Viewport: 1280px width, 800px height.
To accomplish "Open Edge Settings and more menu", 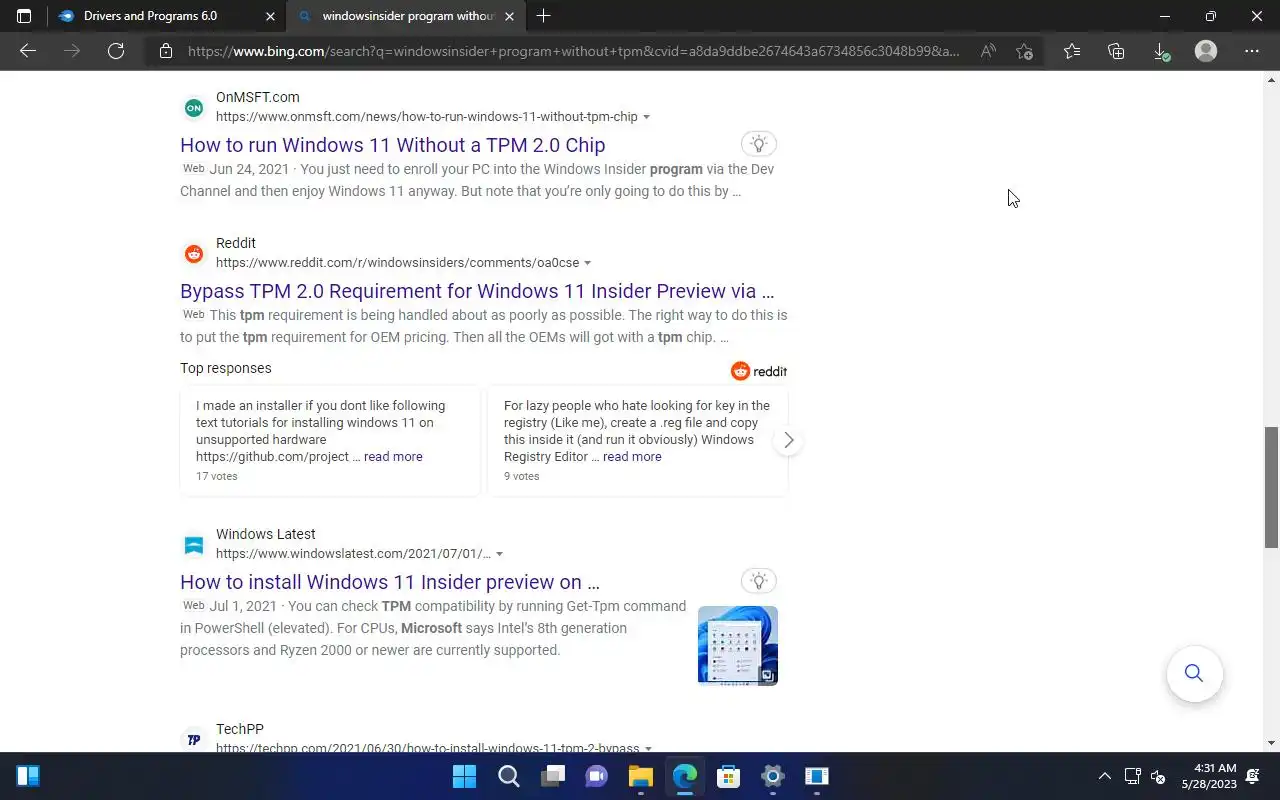I will click(1252, 51).
